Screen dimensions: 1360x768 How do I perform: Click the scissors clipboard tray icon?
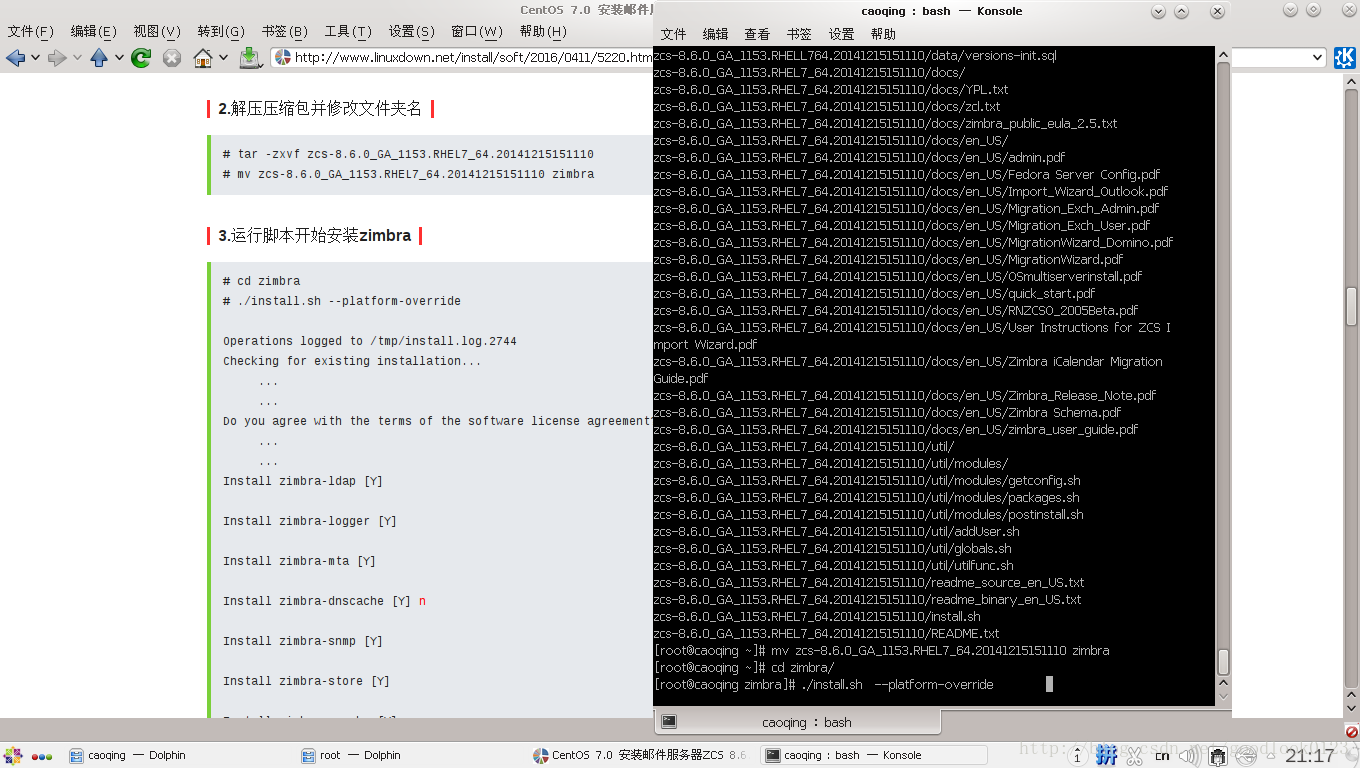point(1135,756)
